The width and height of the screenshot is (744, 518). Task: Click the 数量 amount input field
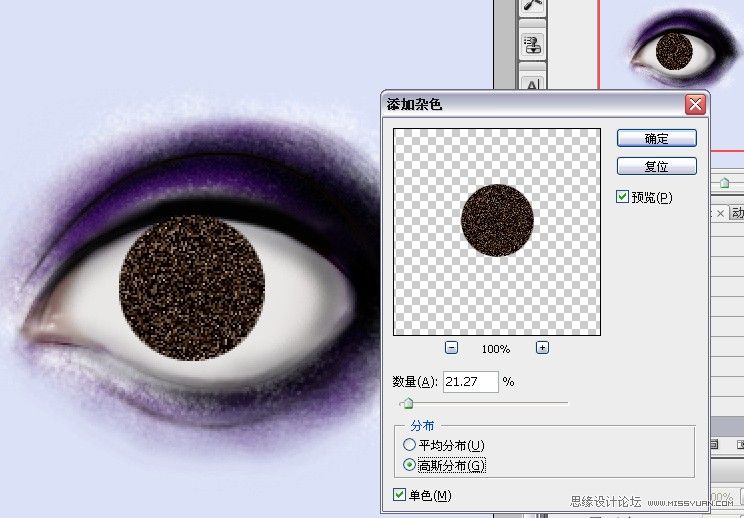[471, 382]
